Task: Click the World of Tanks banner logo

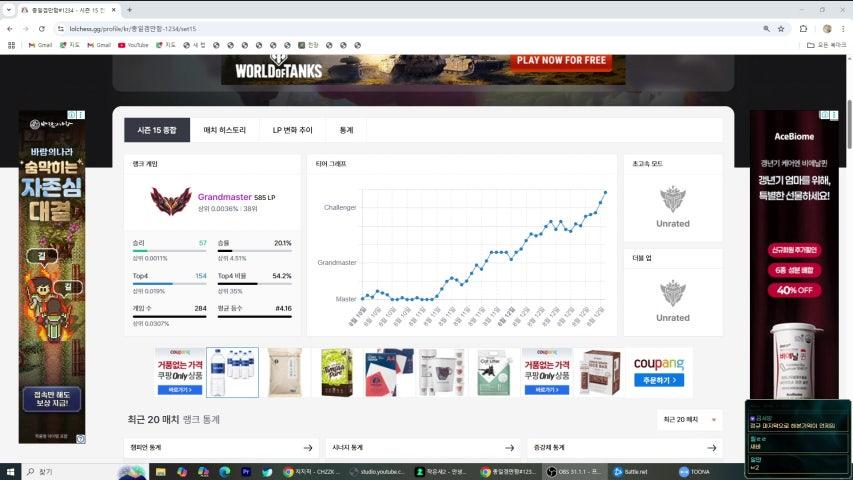Action: [279, 67]
